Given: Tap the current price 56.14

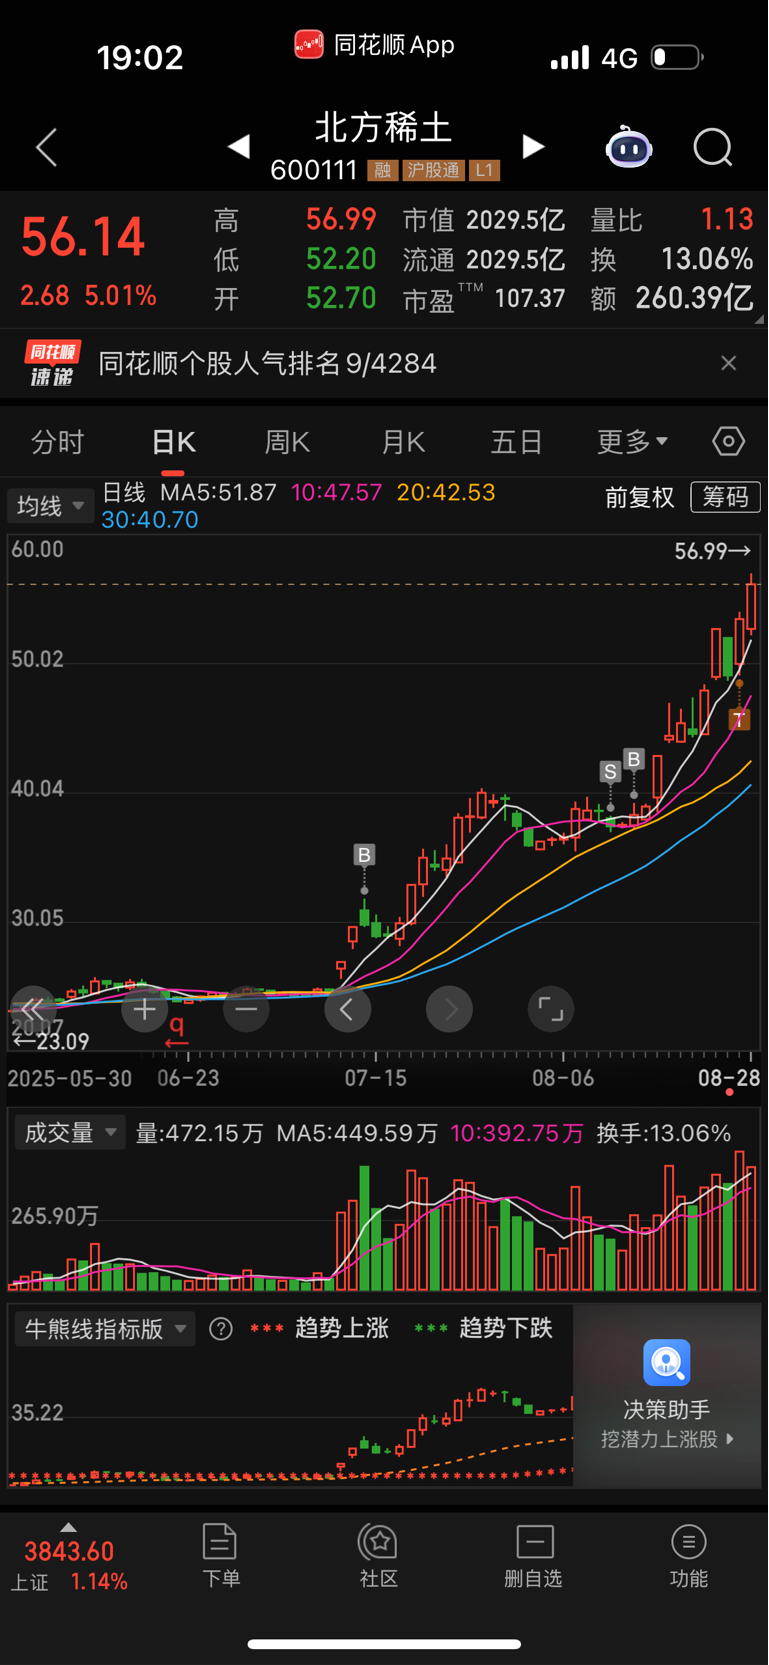Looking at the screenshot, I should (x=83, y=237).
